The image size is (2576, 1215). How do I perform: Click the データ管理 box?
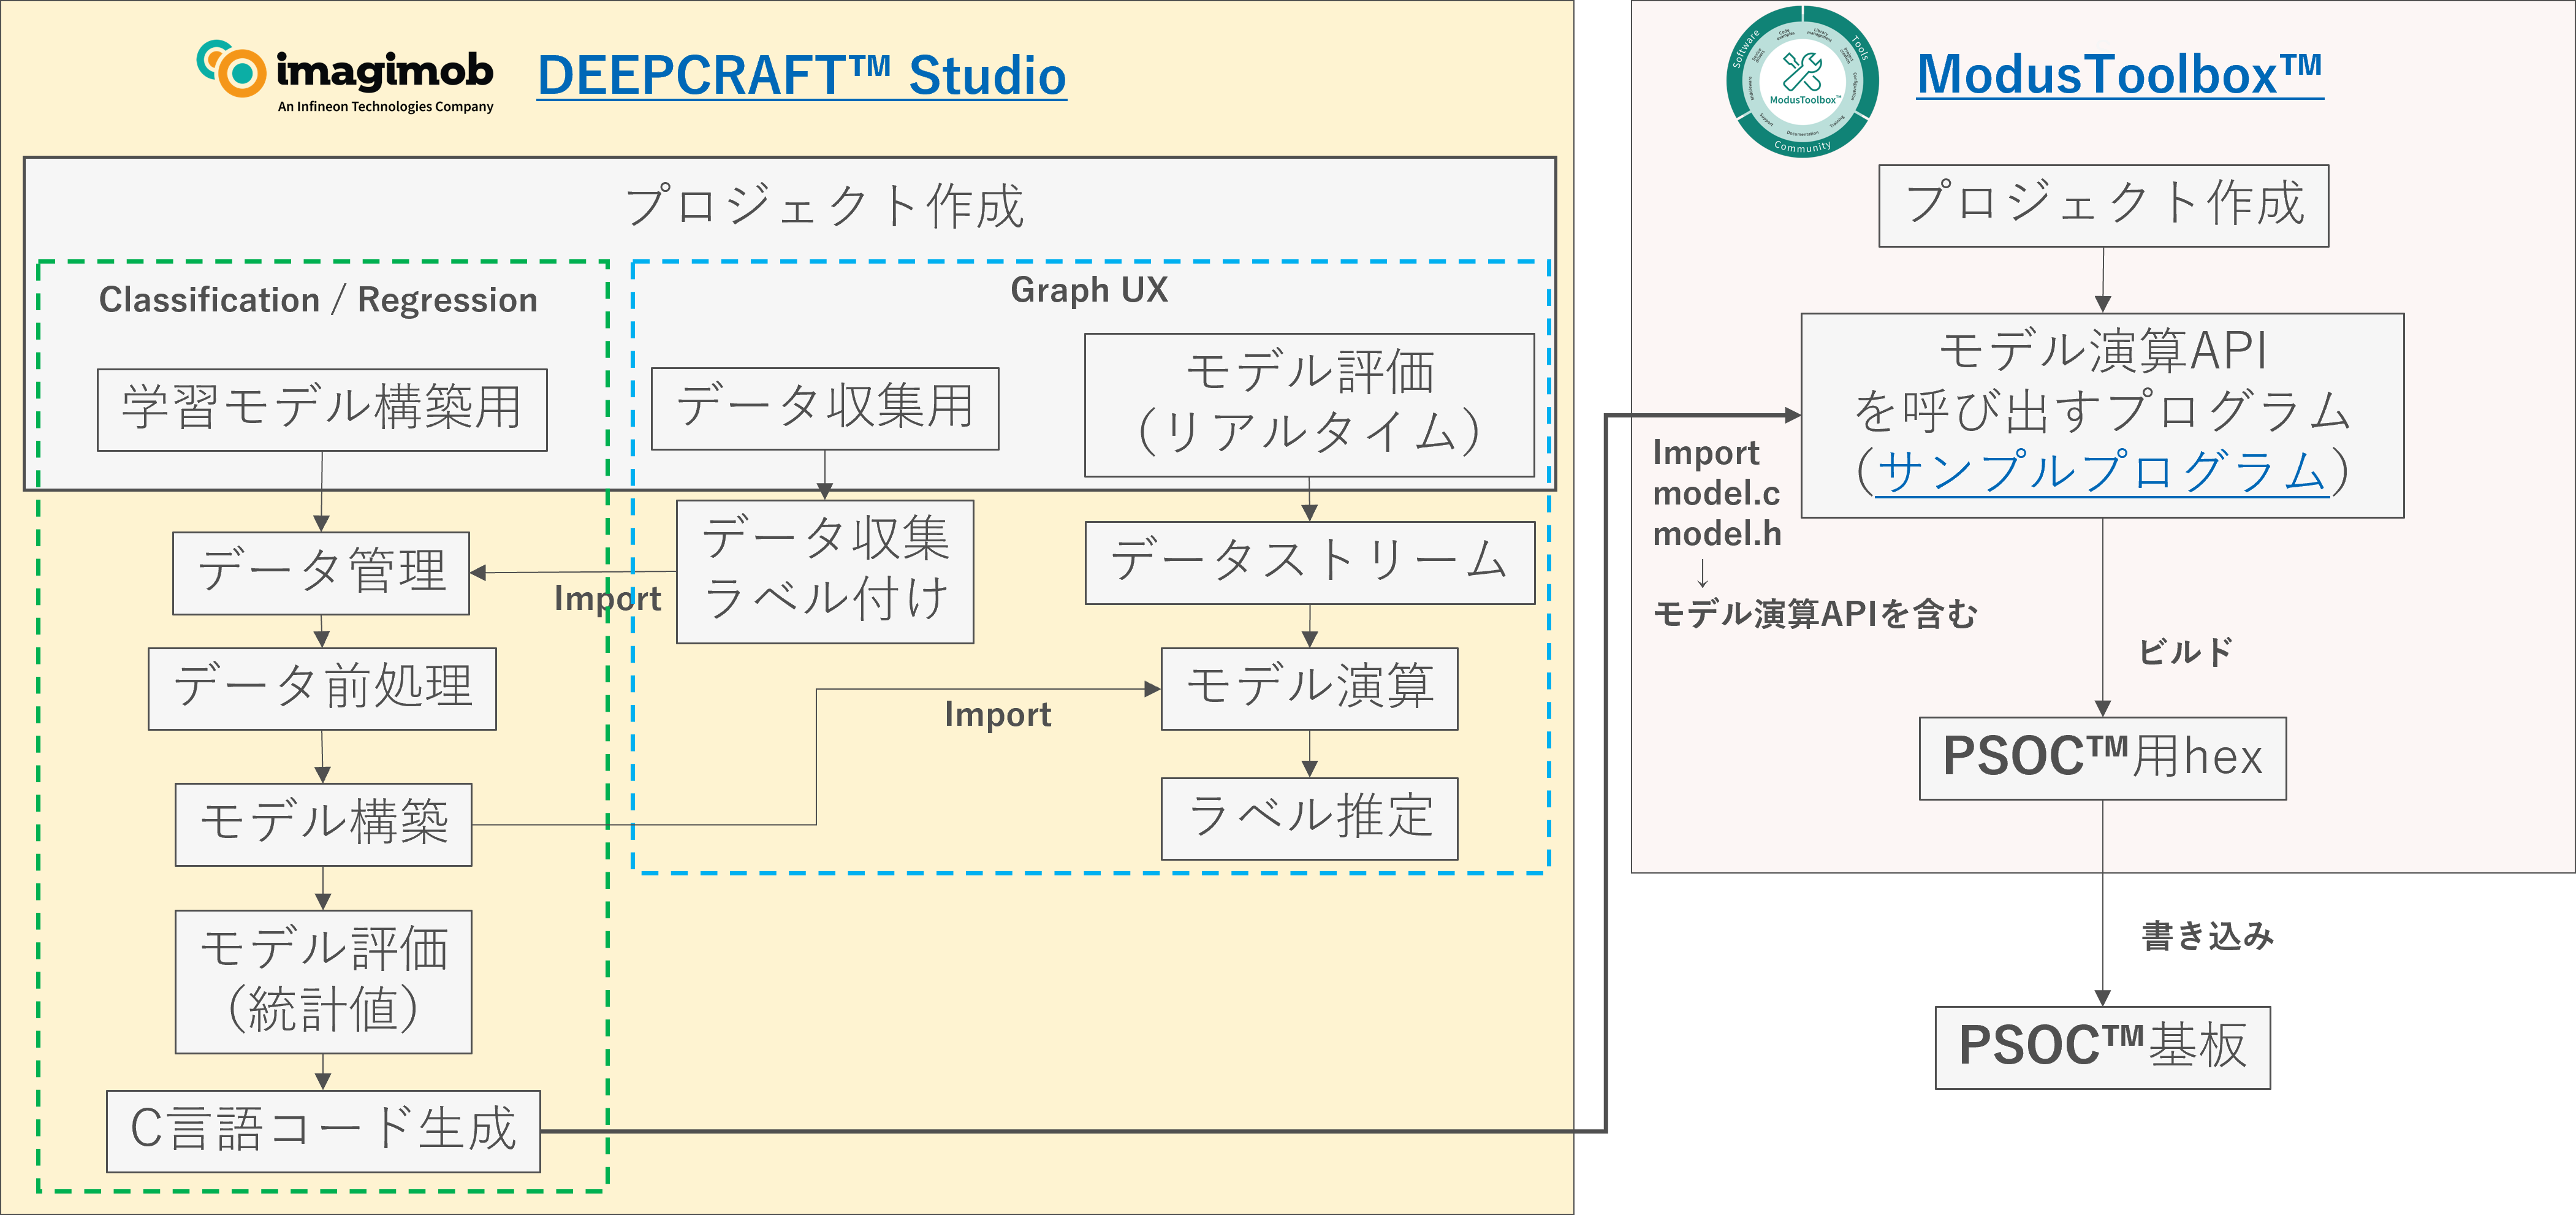[321, 573]
